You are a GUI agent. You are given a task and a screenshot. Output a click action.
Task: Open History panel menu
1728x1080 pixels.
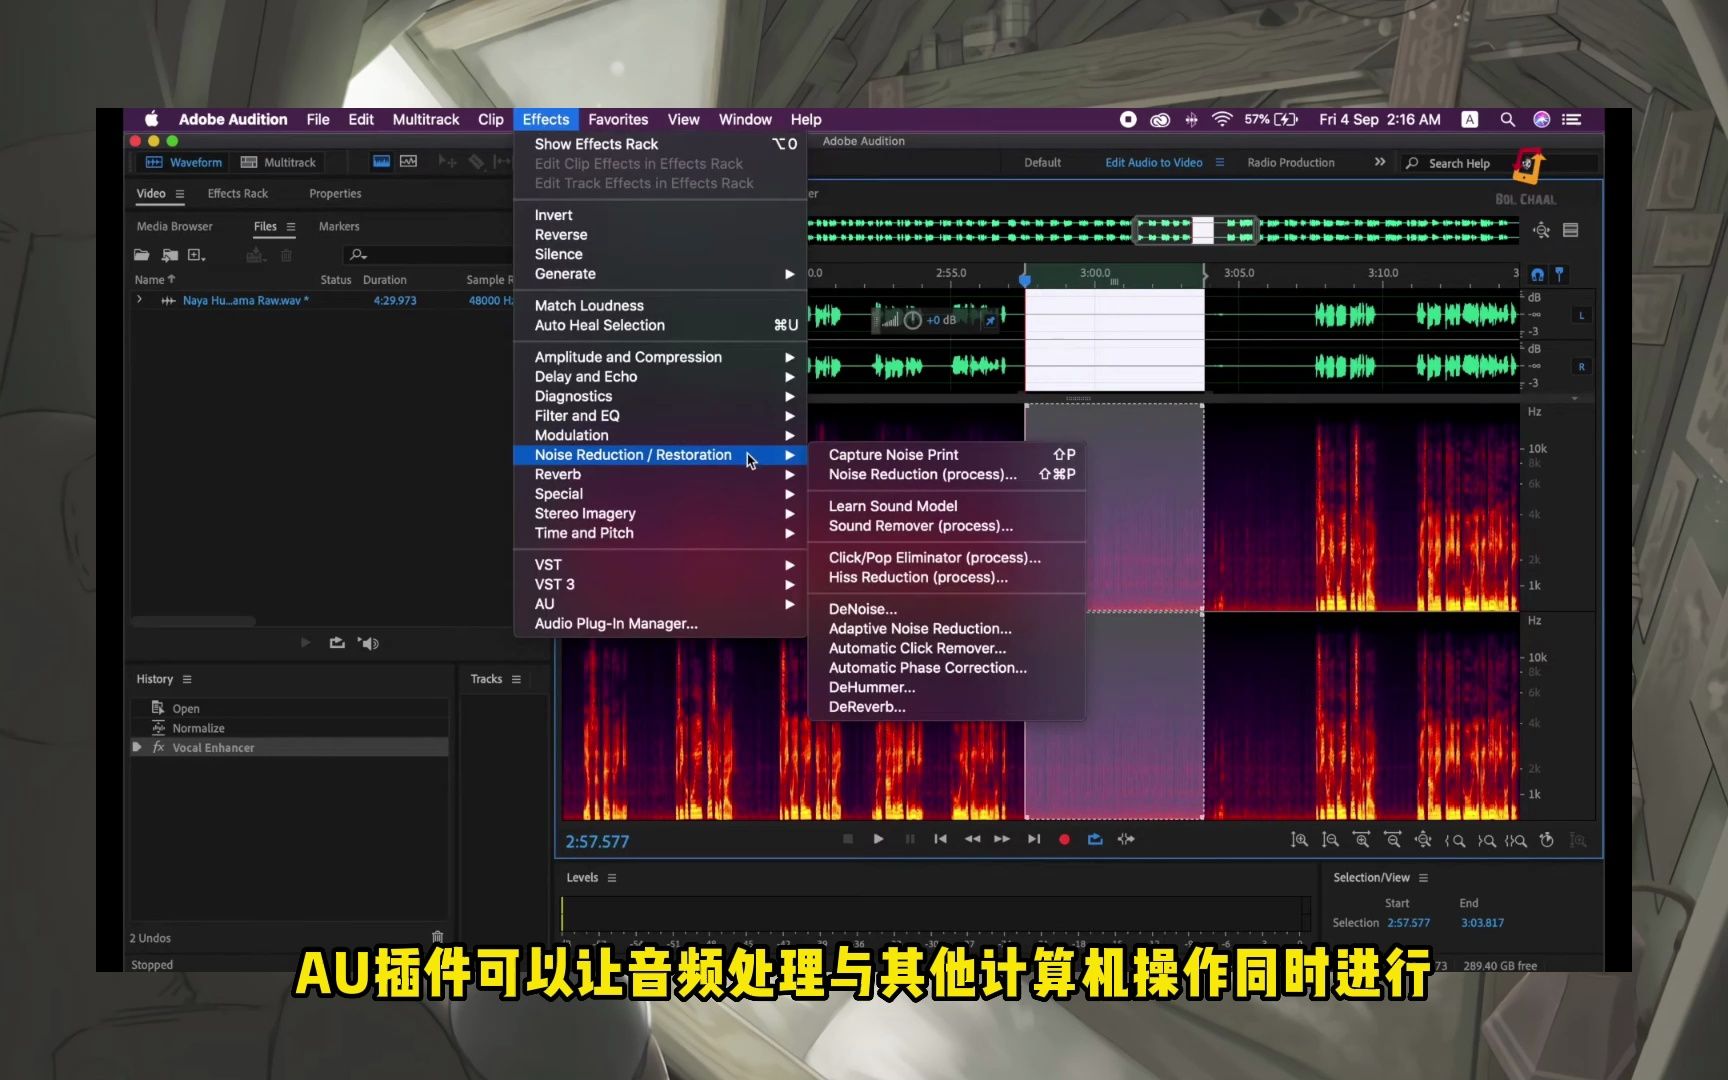tap(187, 679)
